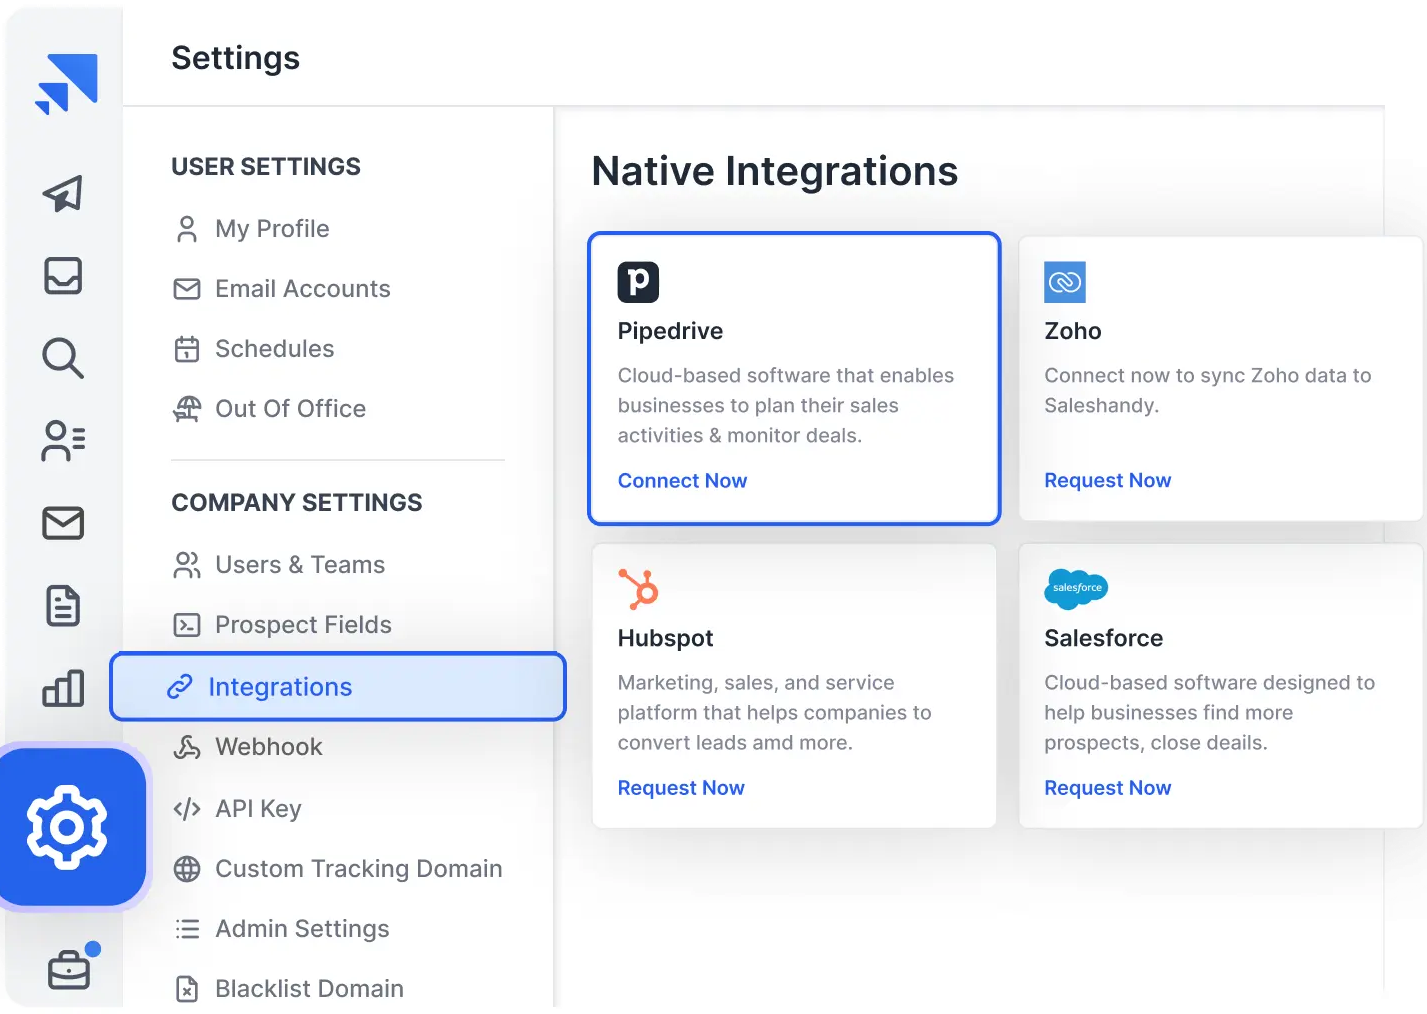Click the calendar icon beside Schedules

pos(187,349)
